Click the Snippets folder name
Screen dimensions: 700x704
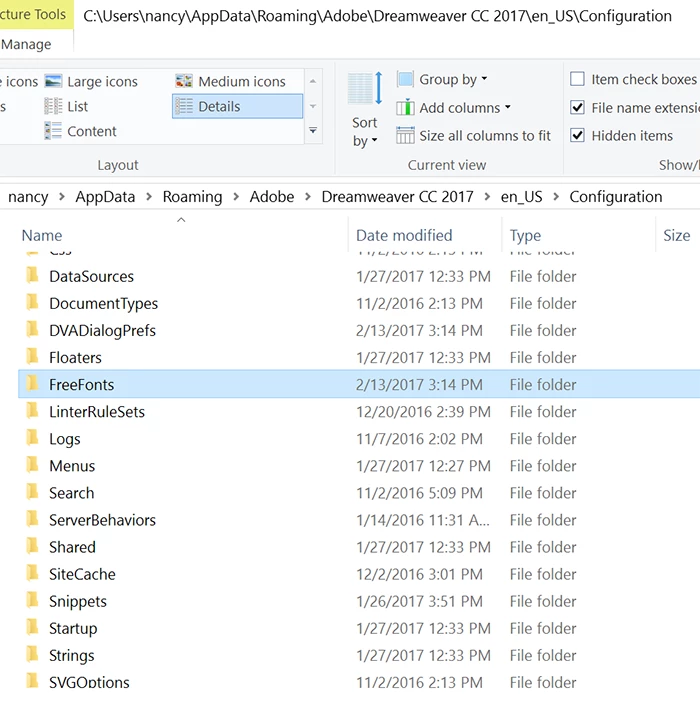(x=78, y=602)
